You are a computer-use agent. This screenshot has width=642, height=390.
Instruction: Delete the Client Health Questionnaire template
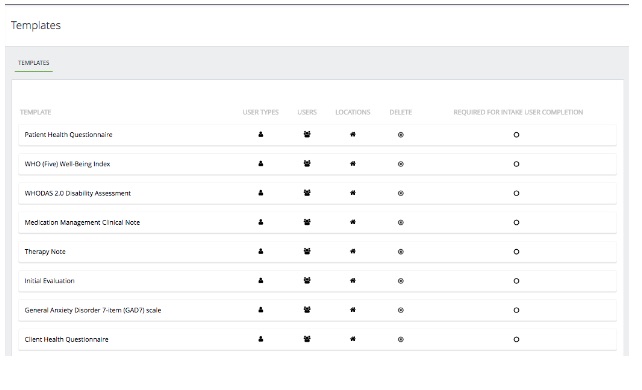[400, 339]
